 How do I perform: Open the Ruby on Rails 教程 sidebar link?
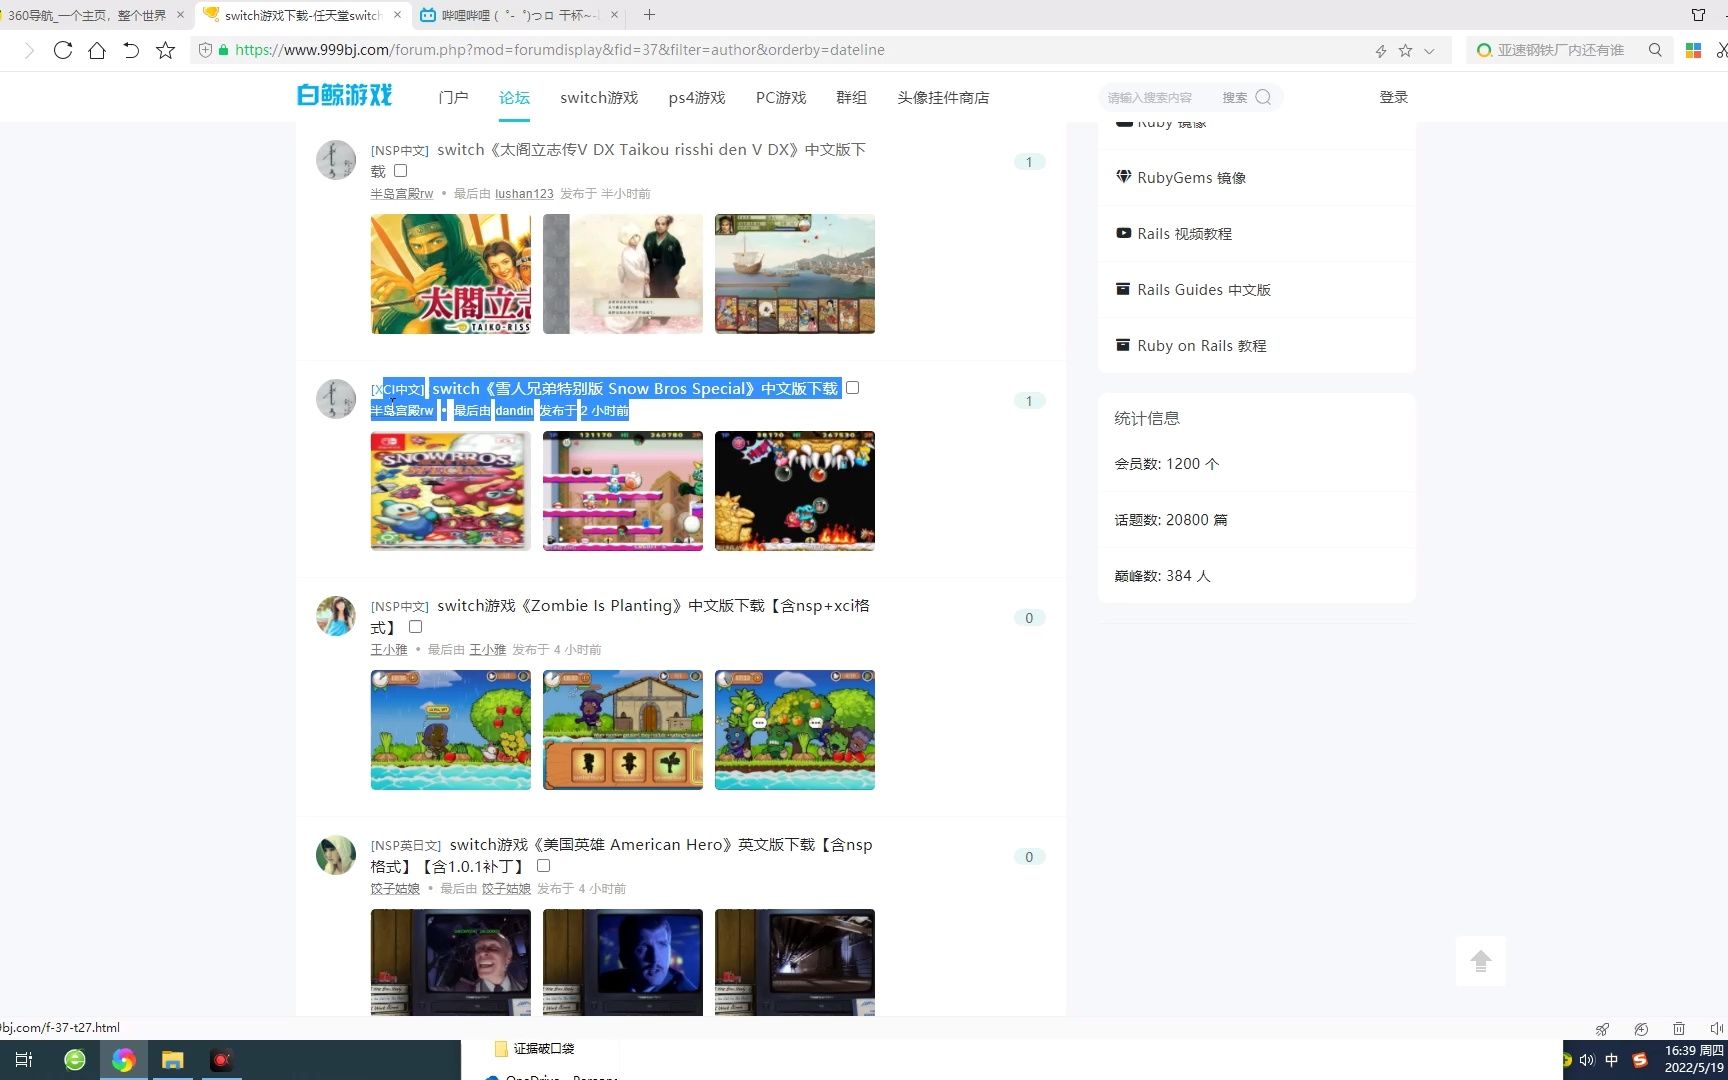click(x=1201, y=346)
